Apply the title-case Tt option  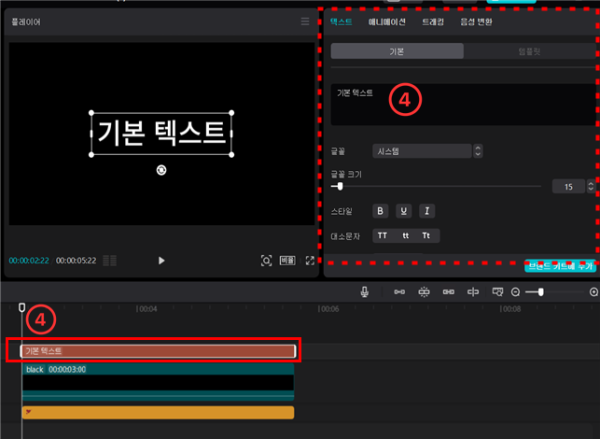[x=426, y=236]
